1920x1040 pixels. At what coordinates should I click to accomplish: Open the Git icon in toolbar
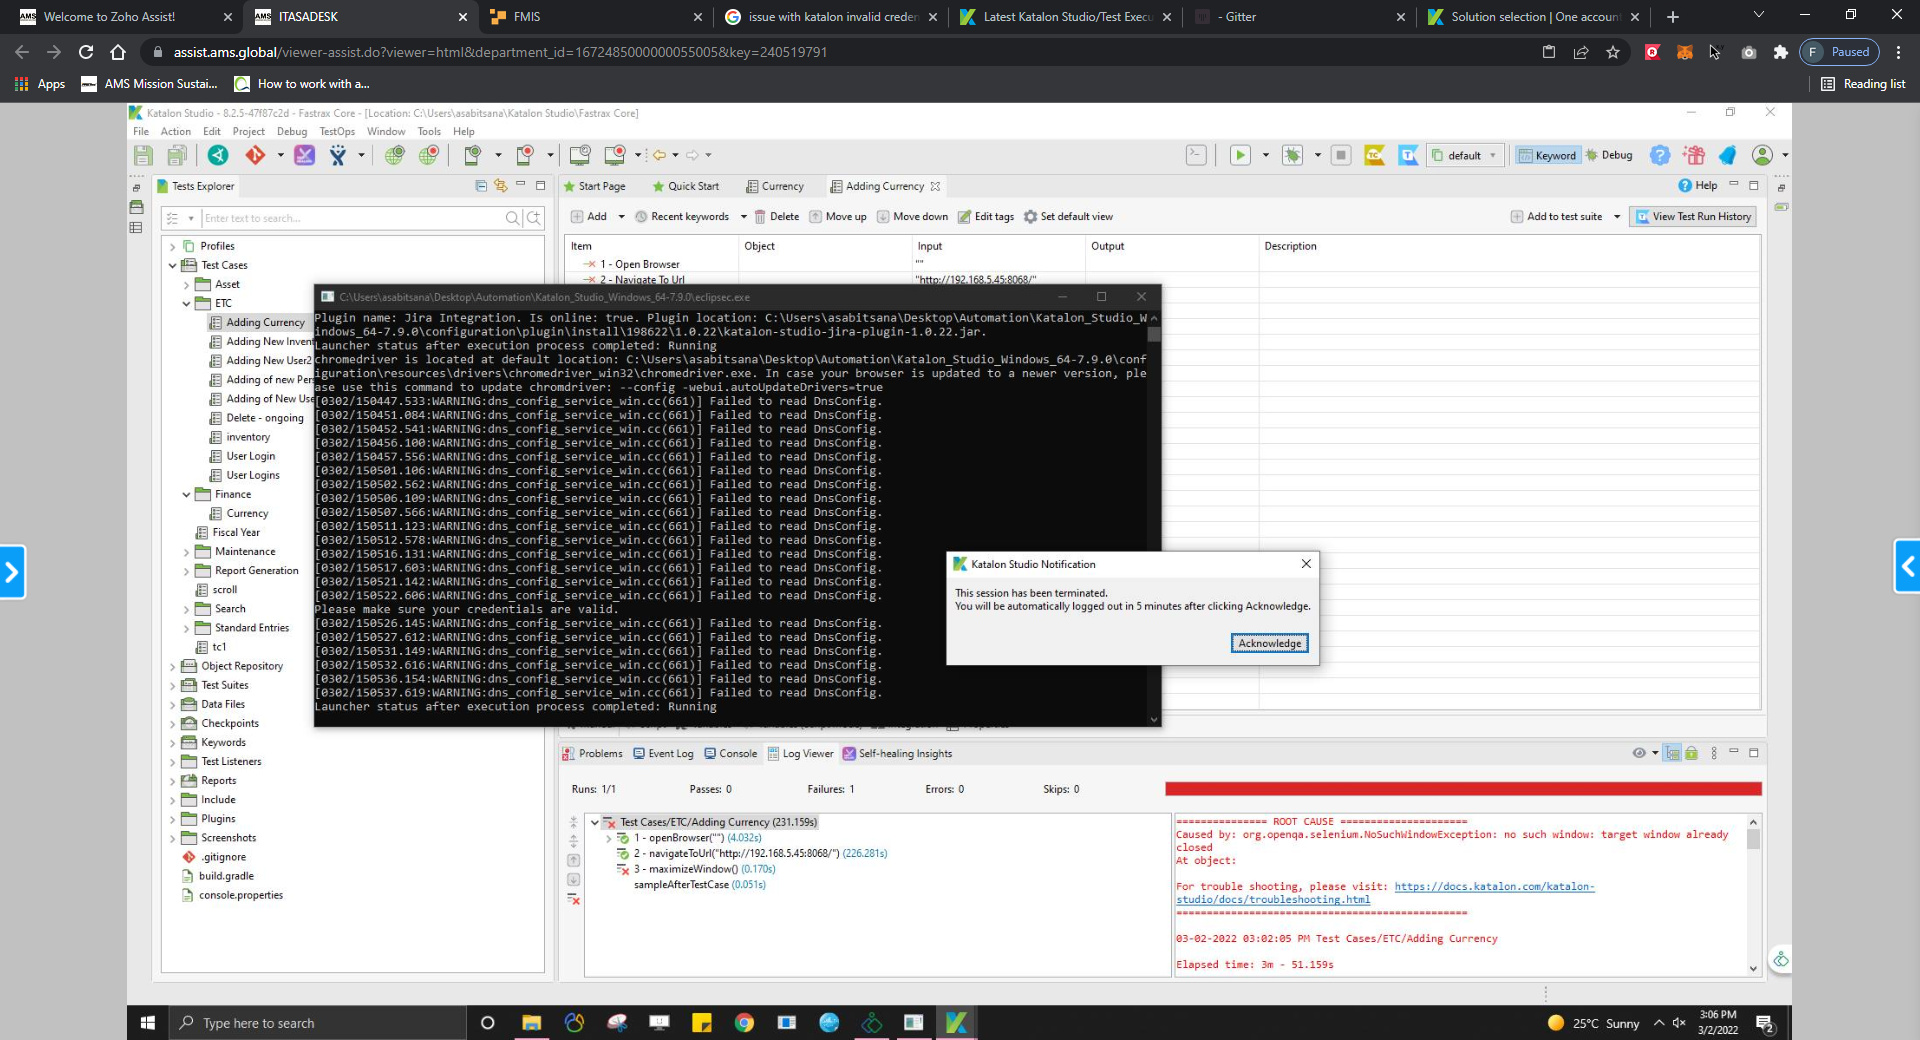pos(255,155)
